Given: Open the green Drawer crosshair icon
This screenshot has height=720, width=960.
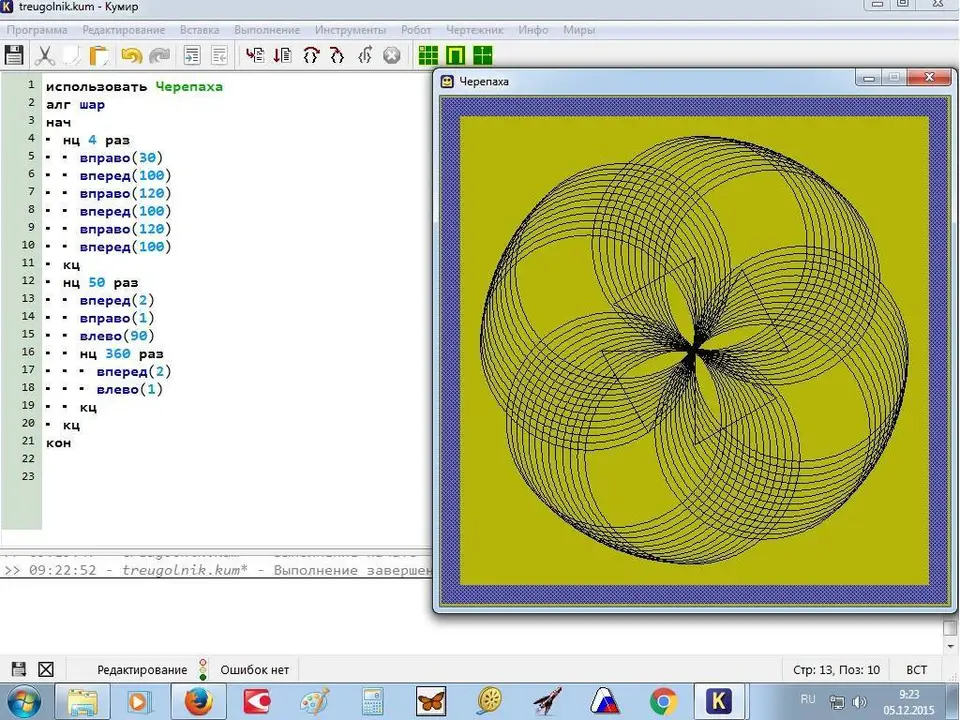Looking at the screenshot, I should click(x=482, y=55).
